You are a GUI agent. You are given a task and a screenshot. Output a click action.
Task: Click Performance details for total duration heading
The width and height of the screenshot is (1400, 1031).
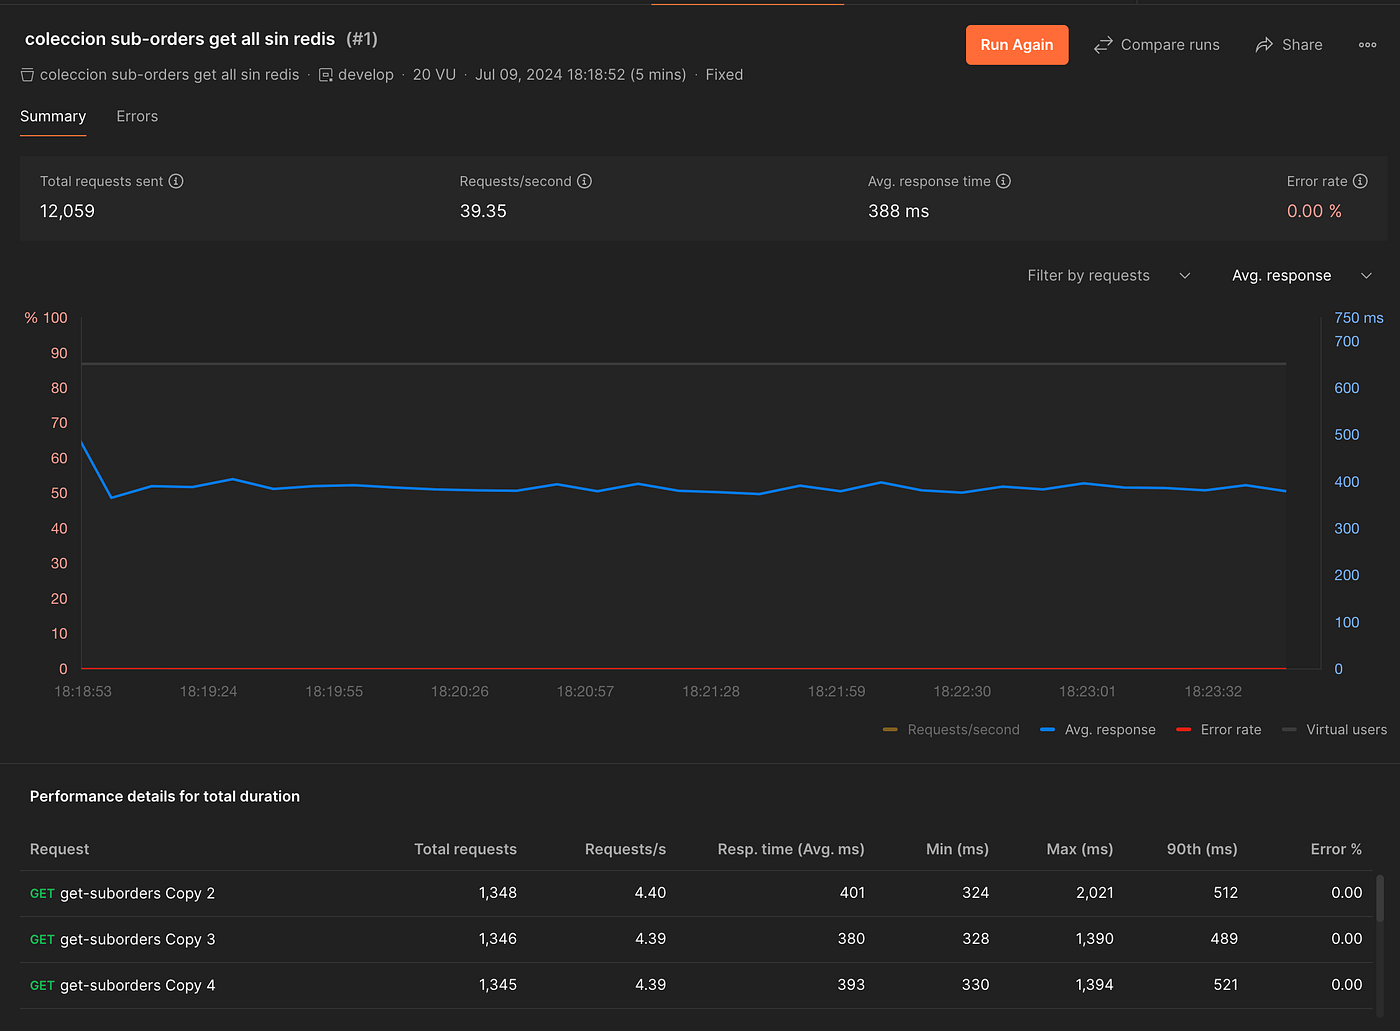165,796
